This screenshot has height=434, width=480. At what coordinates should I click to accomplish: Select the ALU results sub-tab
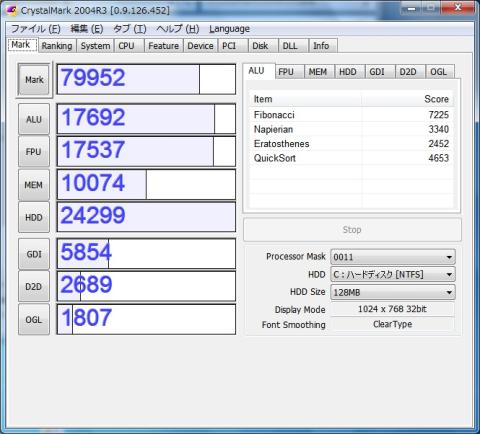pyautogui.click(x=259, y=71)
